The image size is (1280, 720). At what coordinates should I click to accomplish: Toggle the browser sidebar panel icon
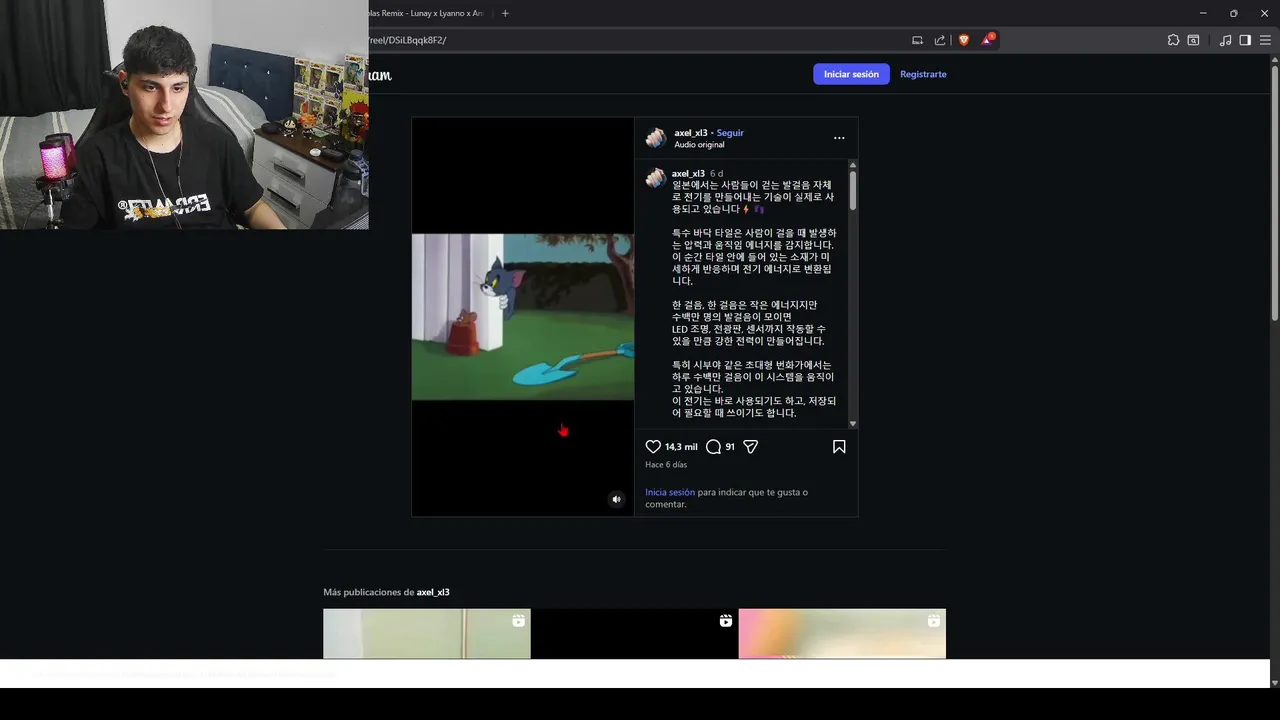[1245, 40]
